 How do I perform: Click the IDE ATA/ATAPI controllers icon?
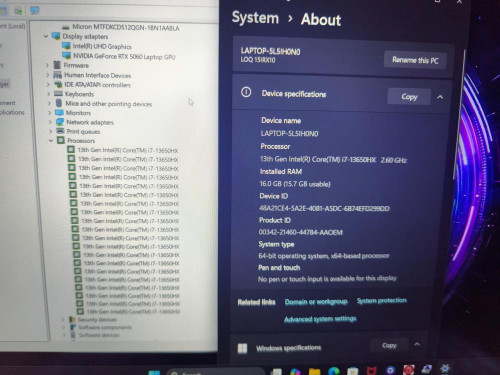click(58, 84)
